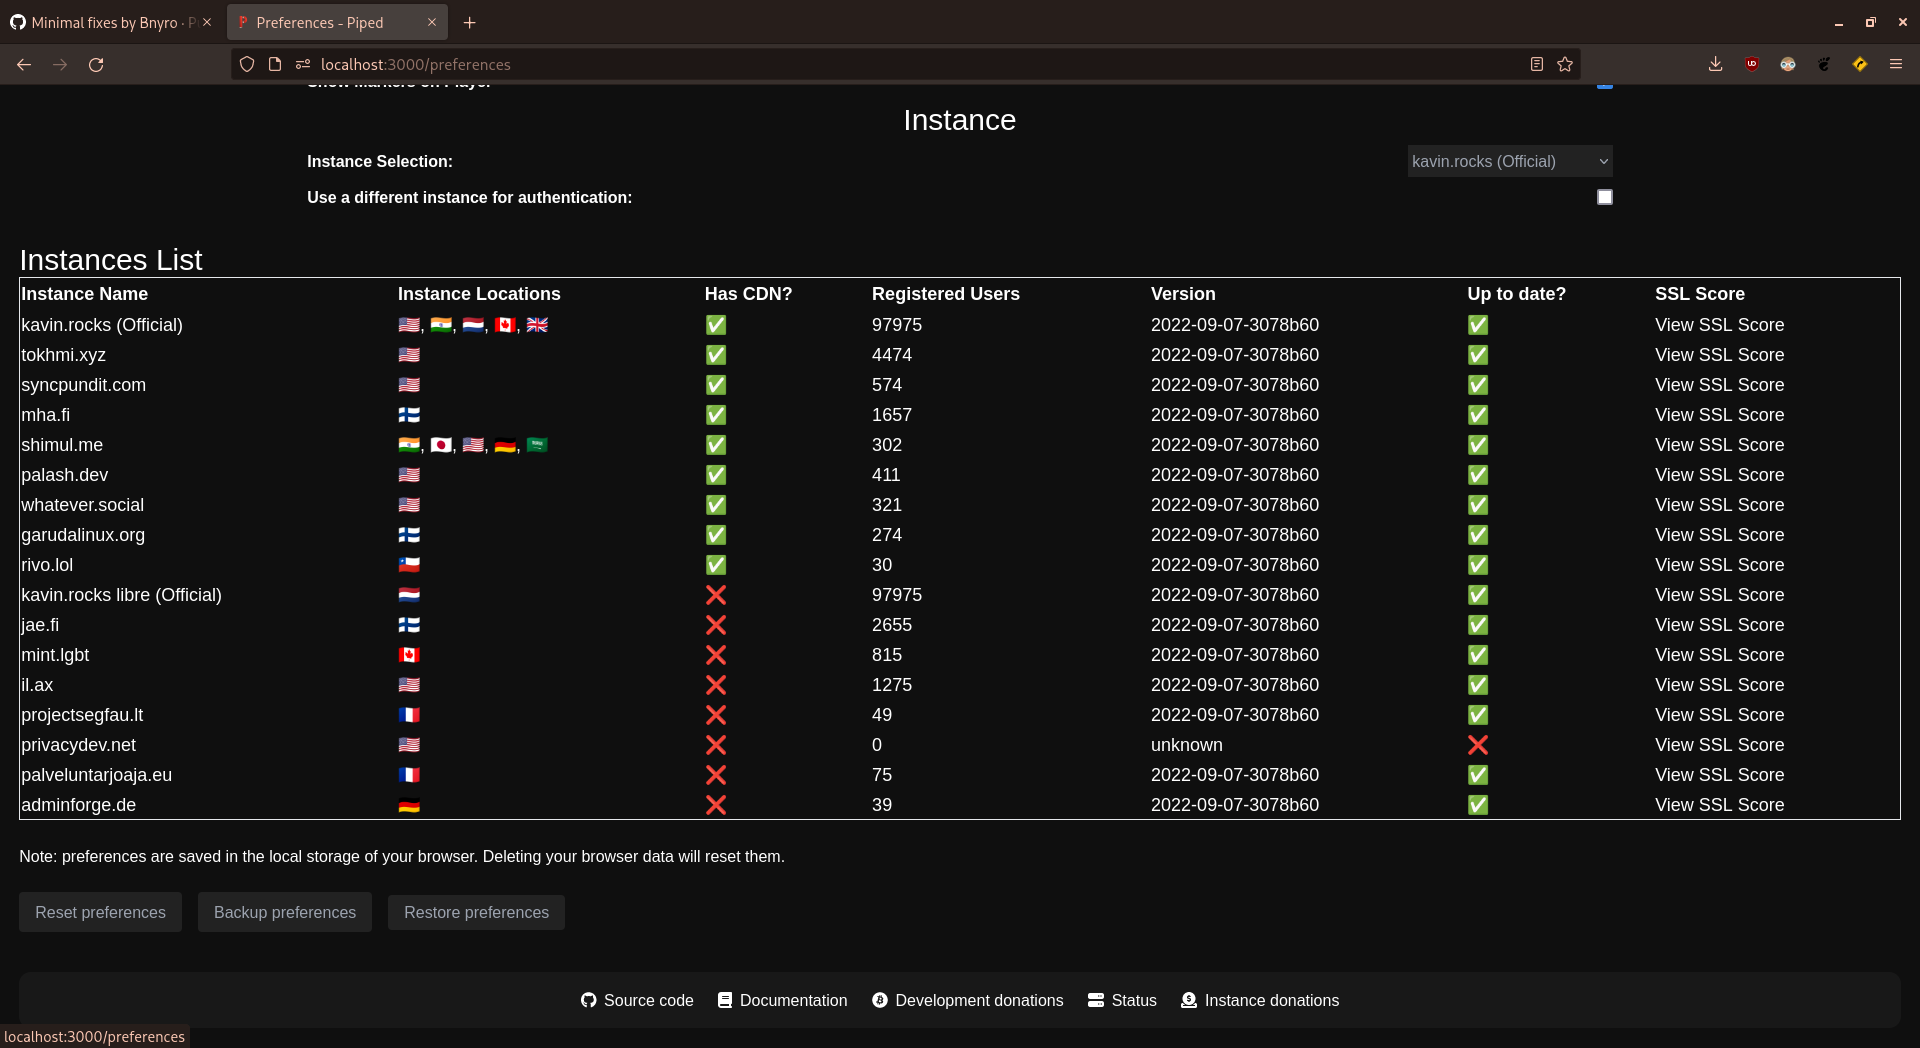Open the Instance Selection dropdown
1920x1048 pixels.
1510,161
